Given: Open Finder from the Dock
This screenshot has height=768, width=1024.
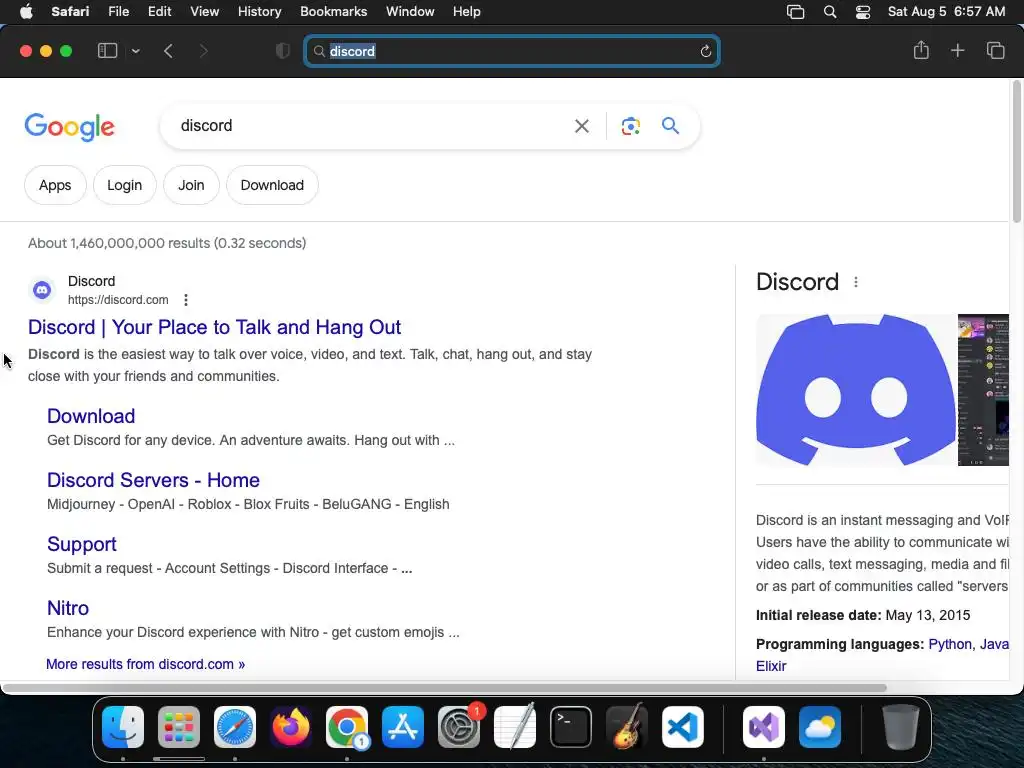Looking at the screenshot, I should [x=123, y=727].
